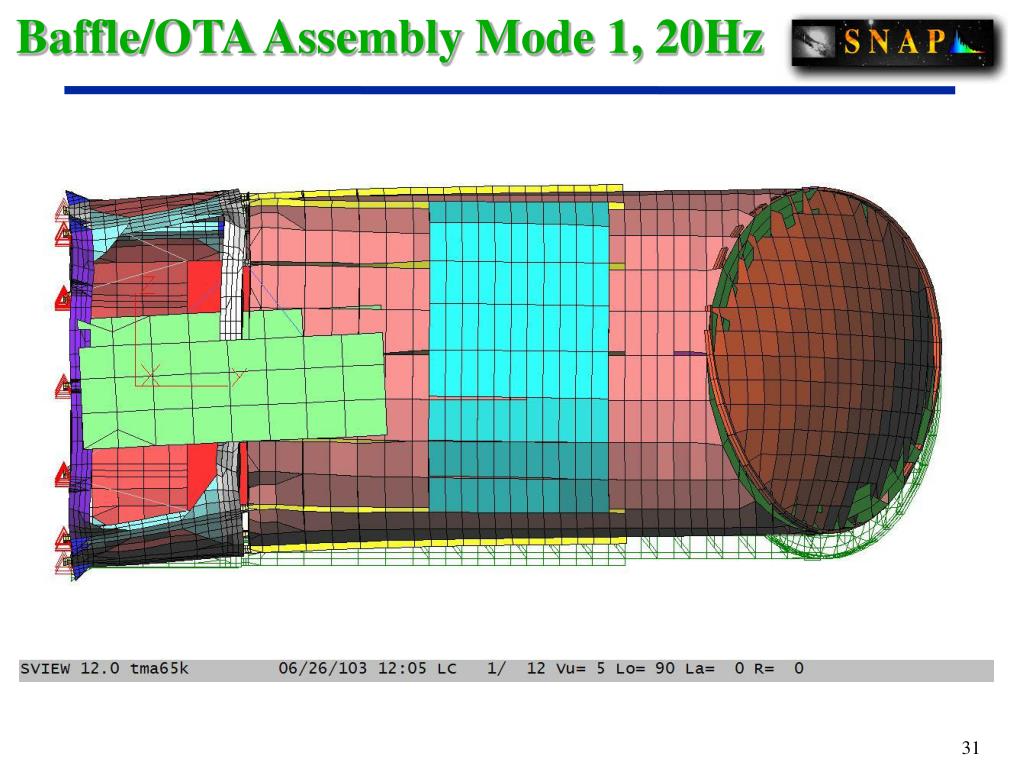Click the "06/26/103 12:05" timestamp text
Image resolution: width=1023 pixels, height=780 pixels.
coord(354,668)
